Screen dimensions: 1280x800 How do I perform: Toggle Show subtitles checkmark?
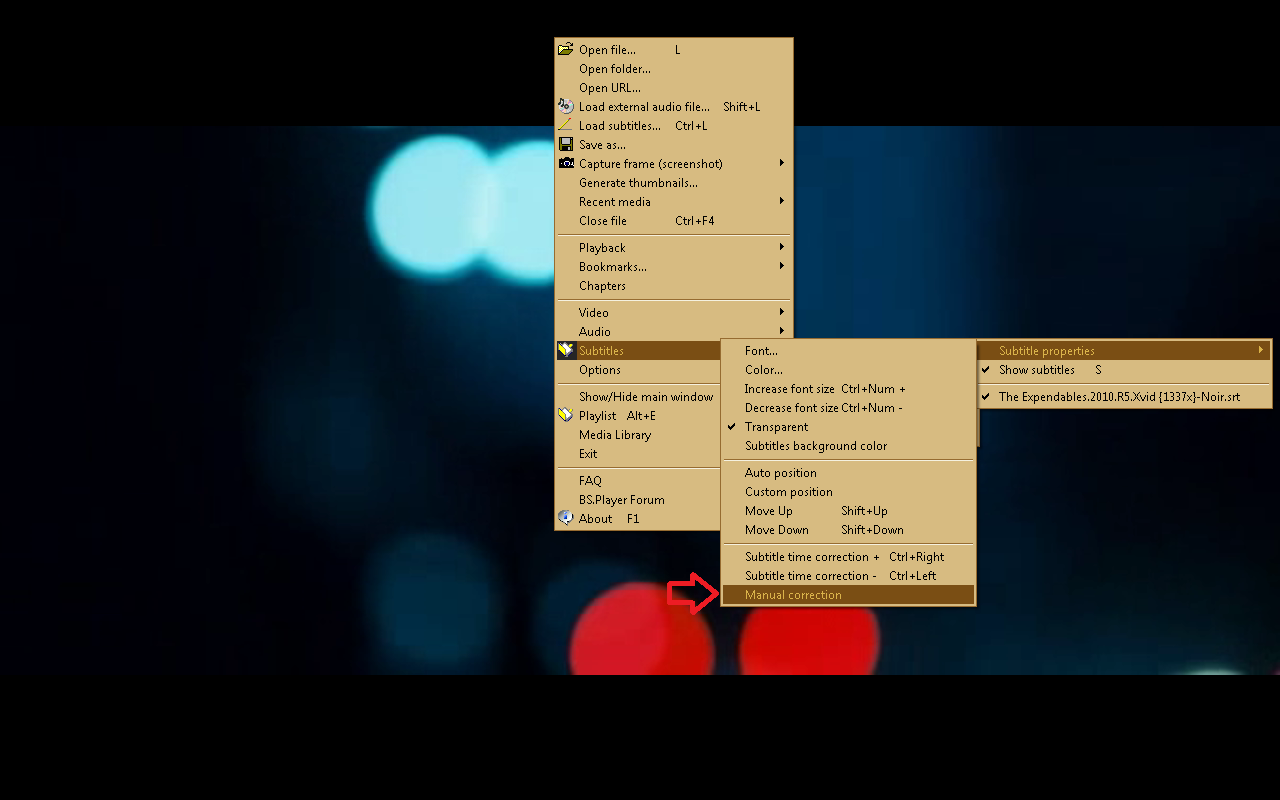click(x=1036, y=370)
